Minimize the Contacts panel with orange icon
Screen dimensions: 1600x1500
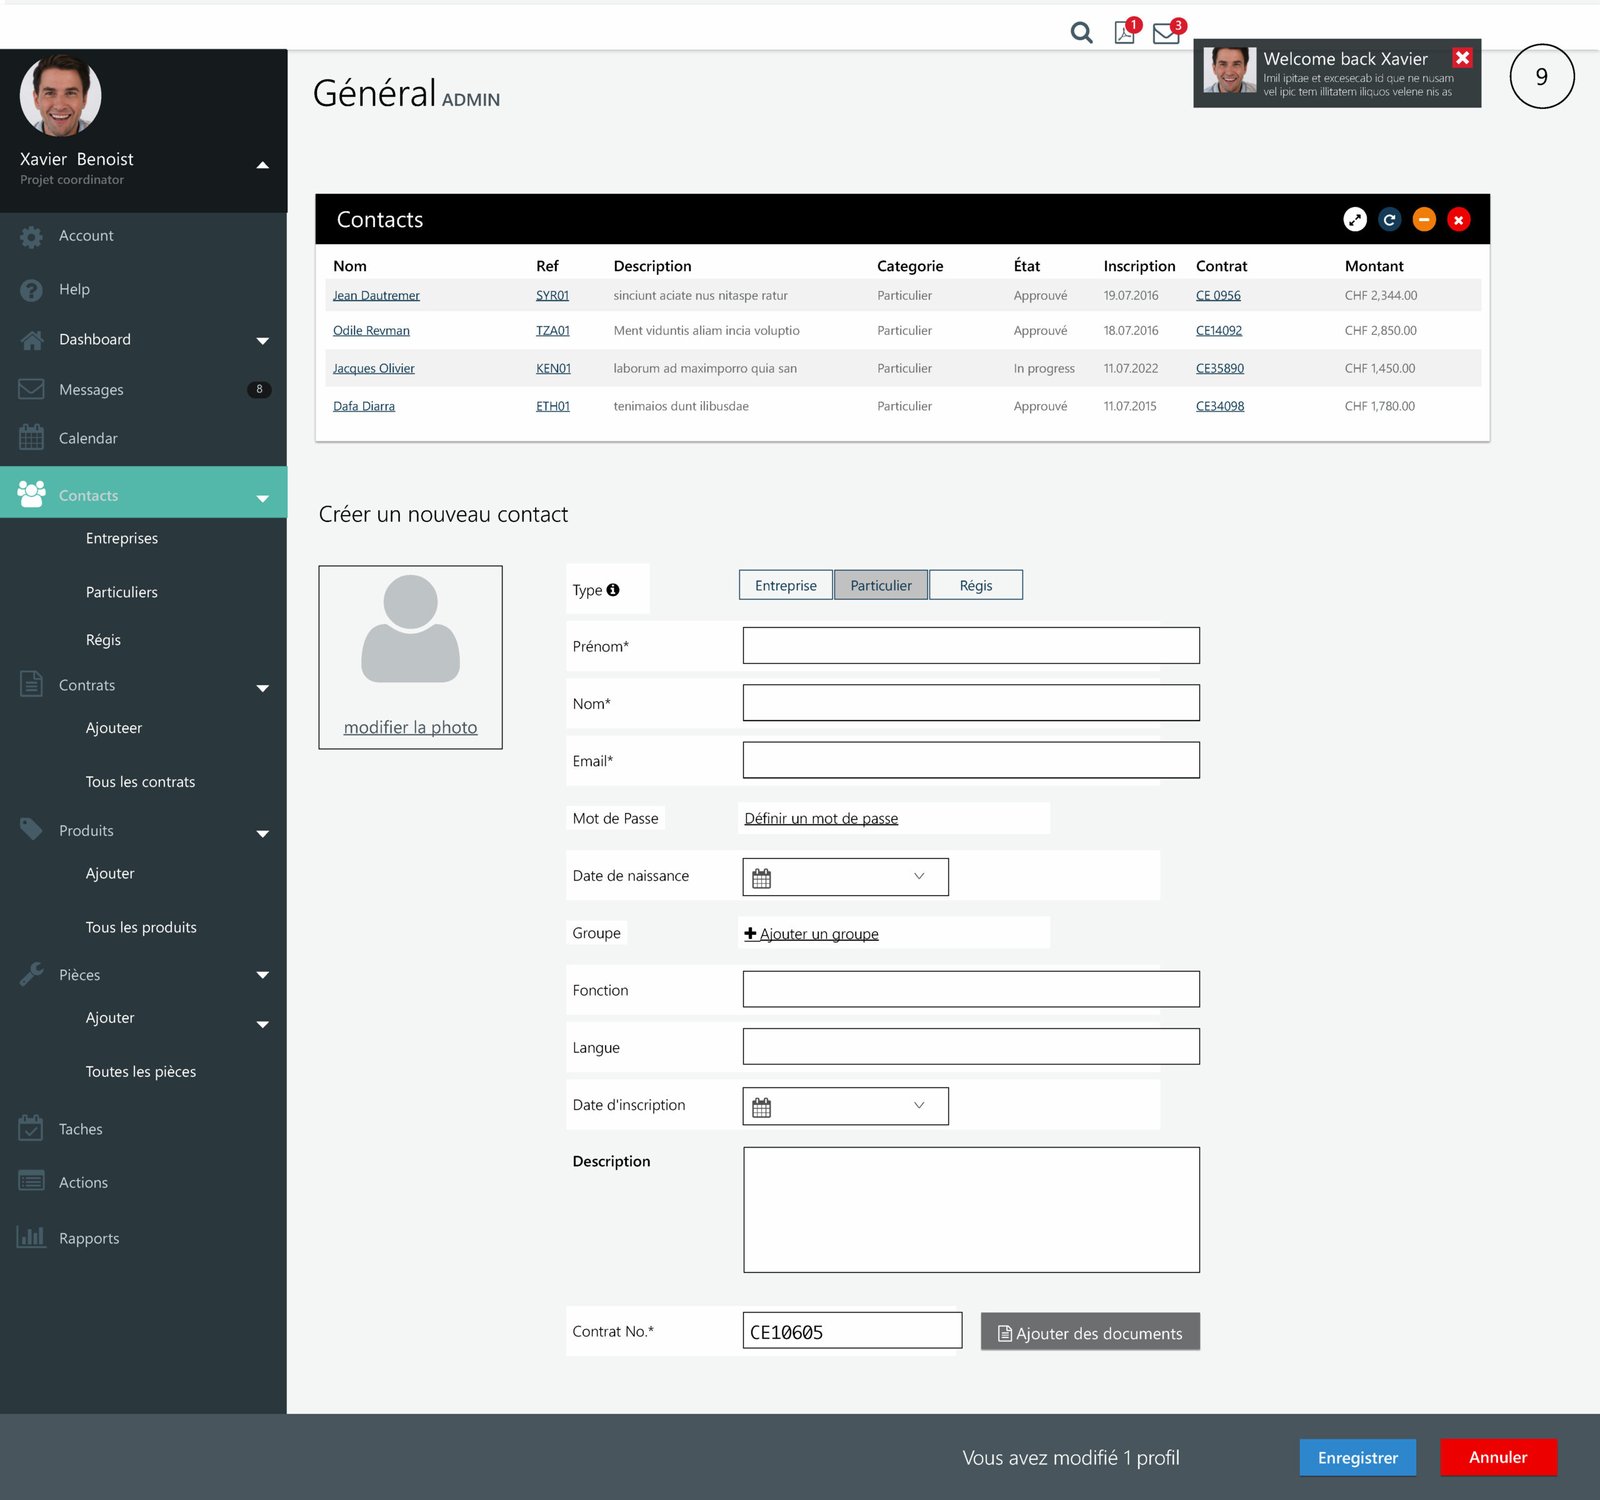[x=1424, y=220]
